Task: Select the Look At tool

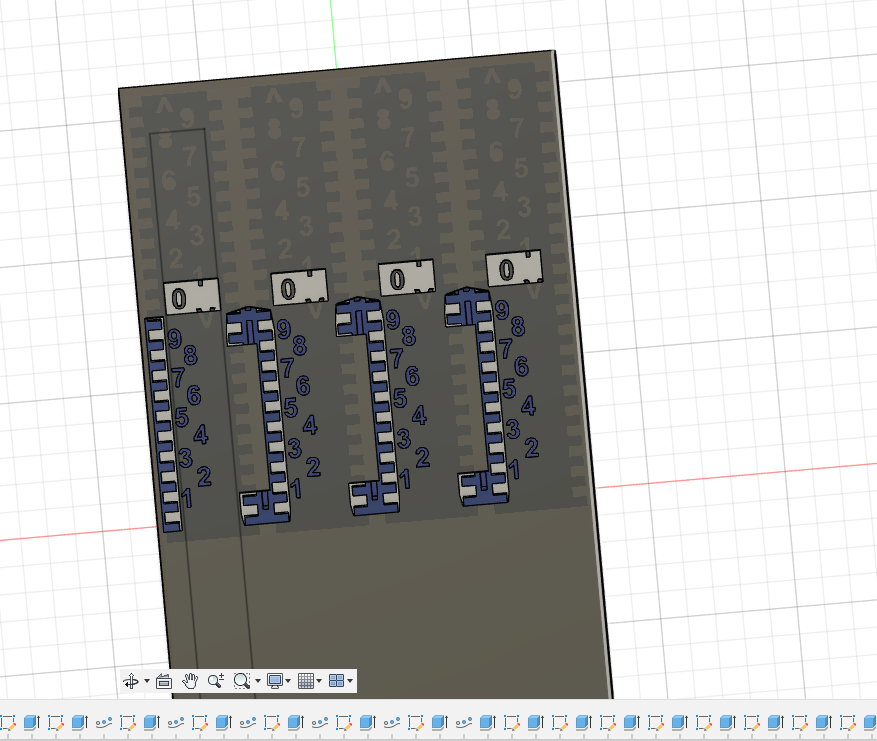Action: [164, 680]
